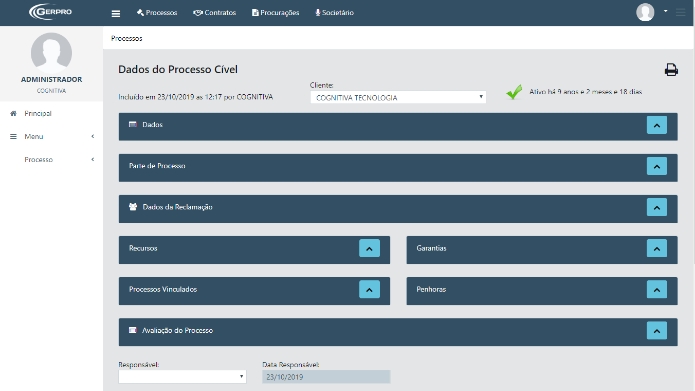Print the process with printer icon
This screenshot has width=695, height=391.
(671, 70)
